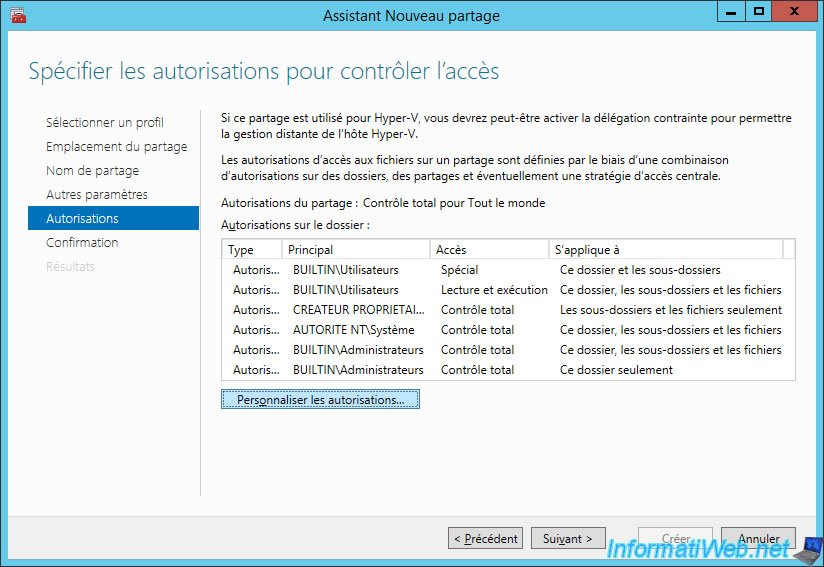Select the Nom de partage step
Viewport: 824px width, 567px height.
click(92, 171)
